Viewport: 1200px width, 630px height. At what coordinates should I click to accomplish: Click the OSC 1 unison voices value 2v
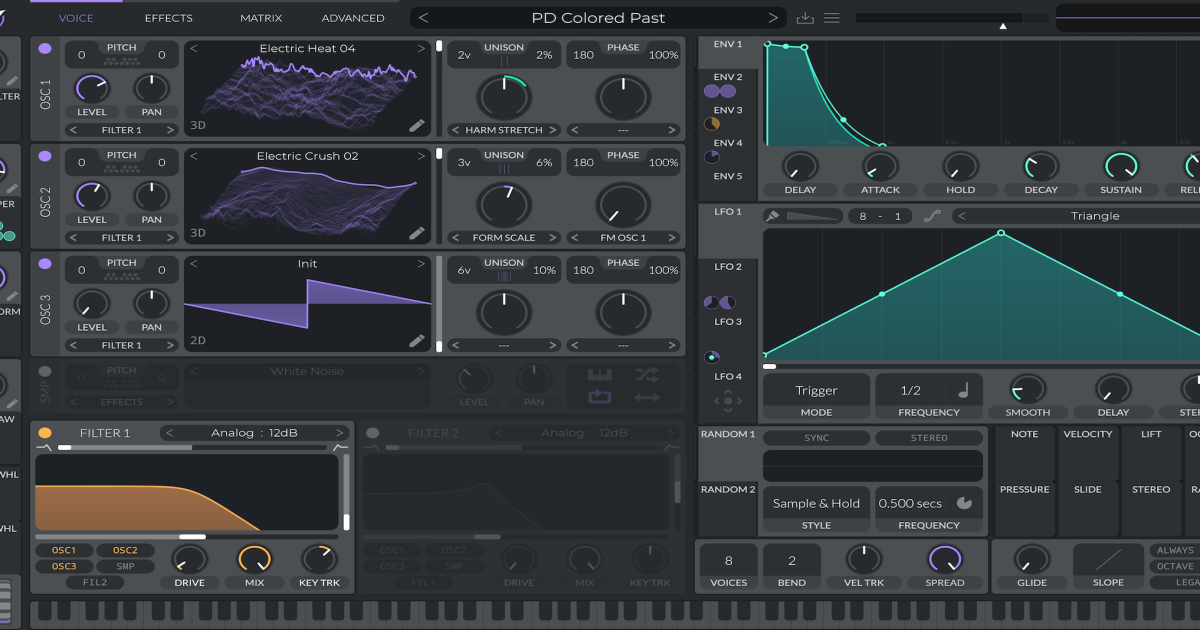click(464, 55)
